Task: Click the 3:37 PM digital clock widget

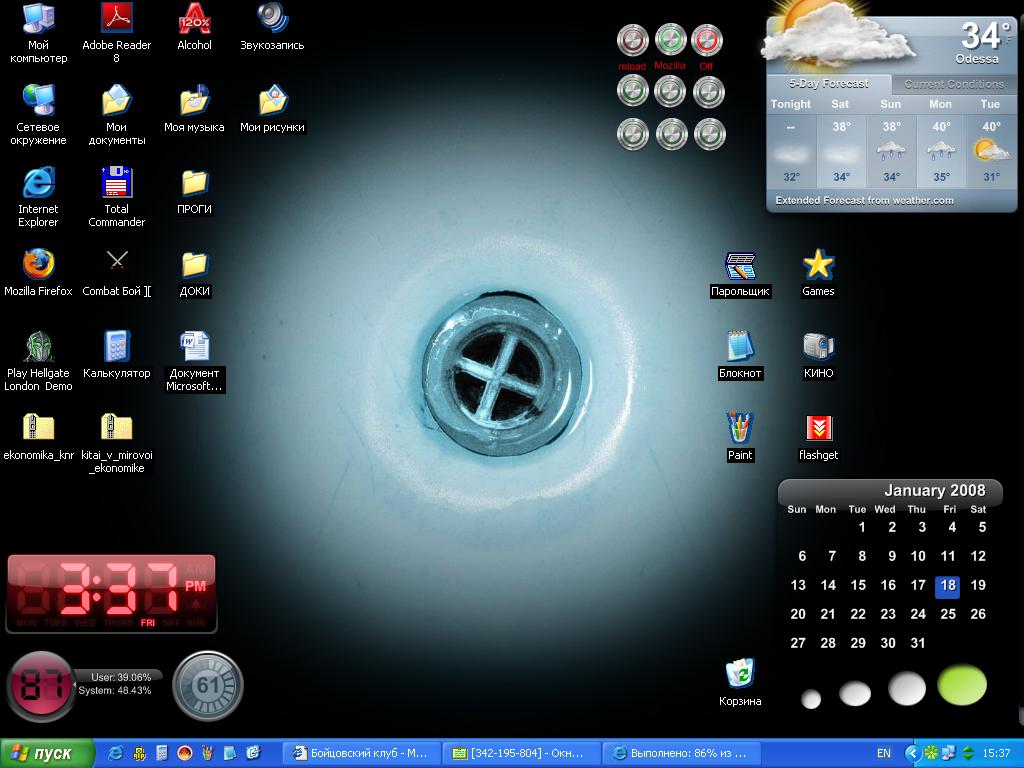Action: (112, 594)
